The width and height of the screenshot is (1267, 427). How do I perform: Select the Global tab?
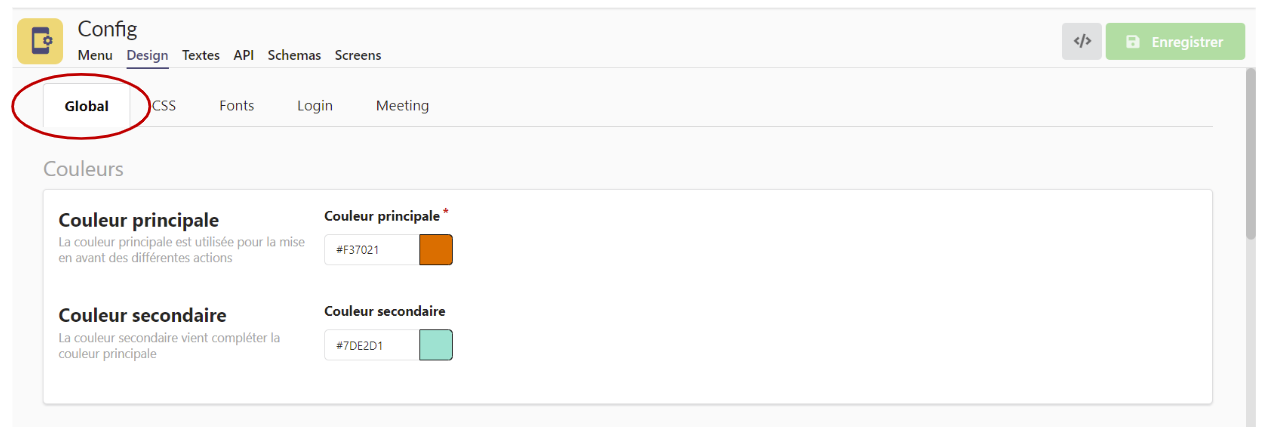(87, 106)
